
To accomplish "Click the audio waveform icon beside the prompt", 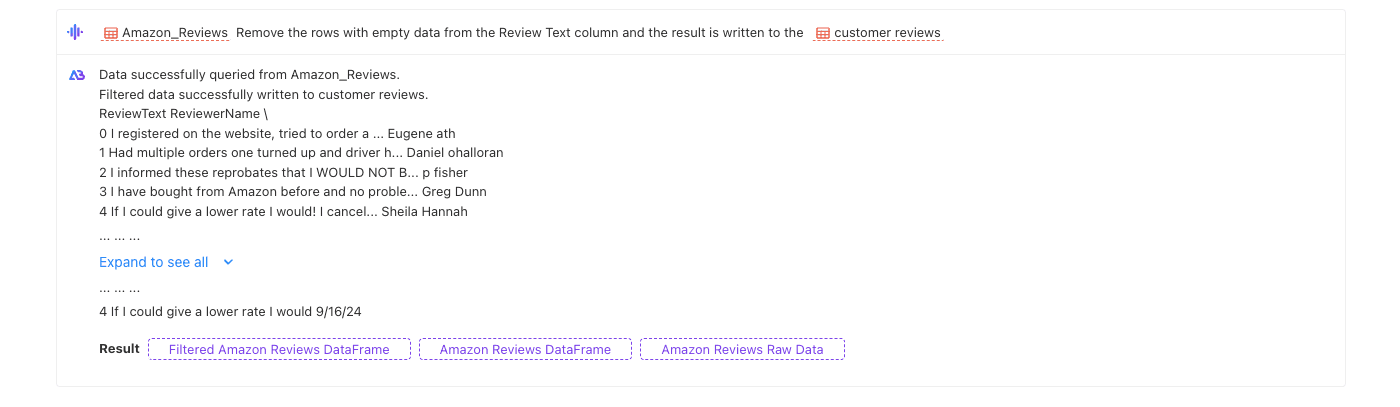I will (76, 32).
